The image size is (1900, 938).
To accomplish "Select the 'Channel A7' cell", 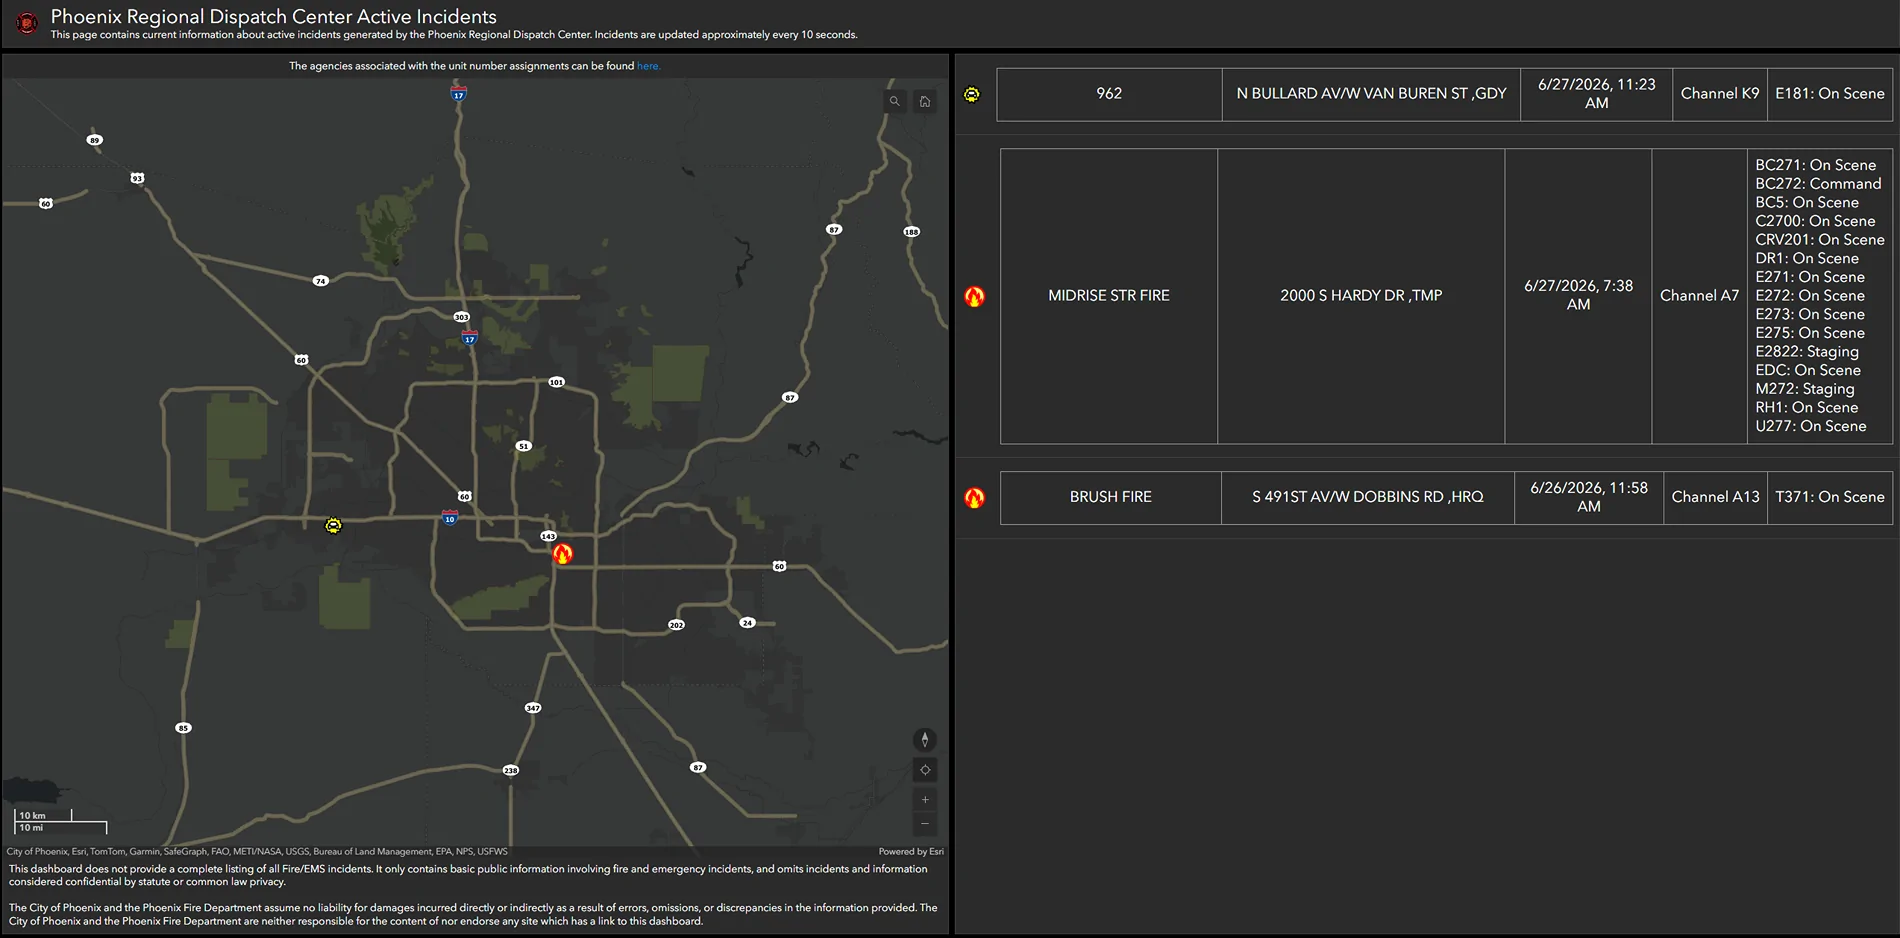I will pyautogui.click(x=1700, y=296).
